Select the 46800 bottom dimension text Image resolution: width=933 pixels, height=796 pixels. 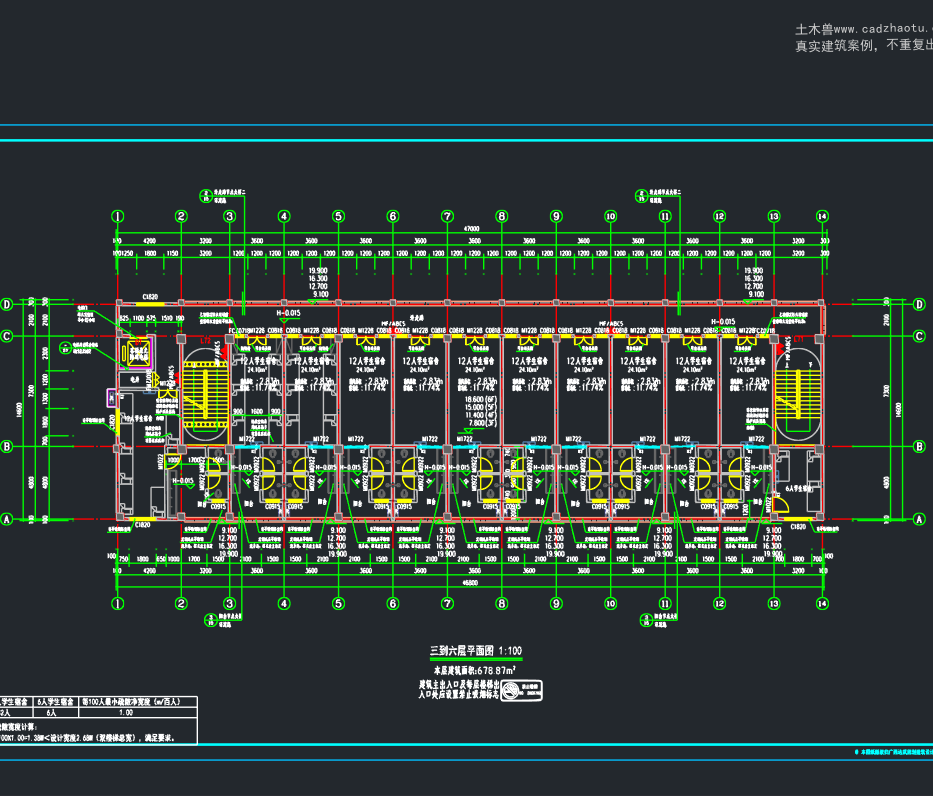click(470, 583)
